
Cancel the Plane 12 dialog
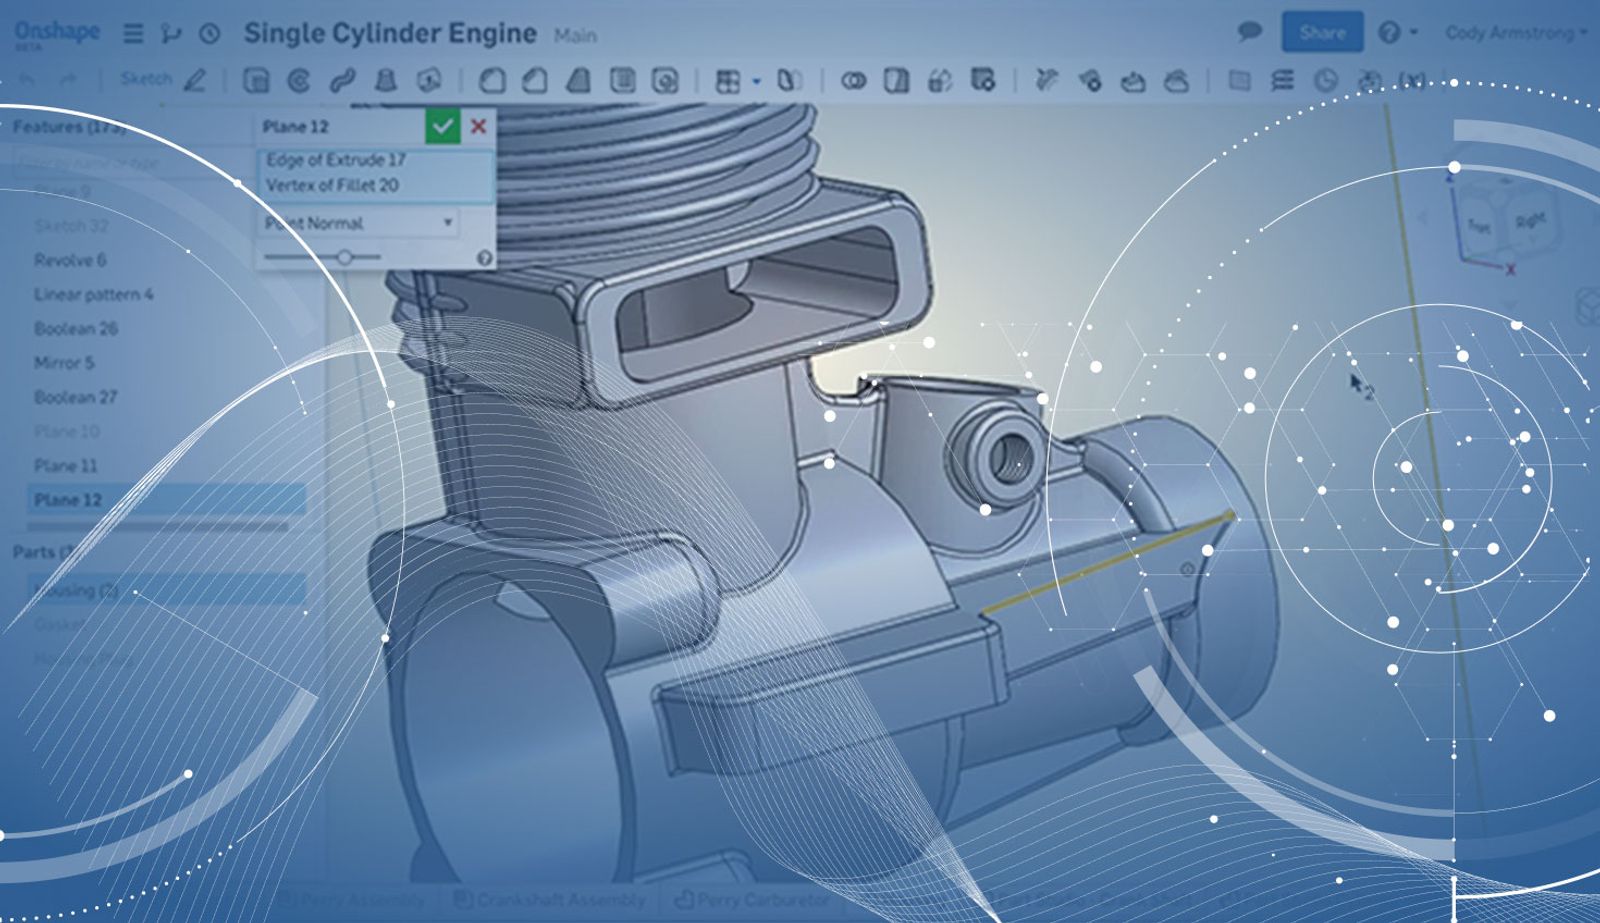point(480,126)
